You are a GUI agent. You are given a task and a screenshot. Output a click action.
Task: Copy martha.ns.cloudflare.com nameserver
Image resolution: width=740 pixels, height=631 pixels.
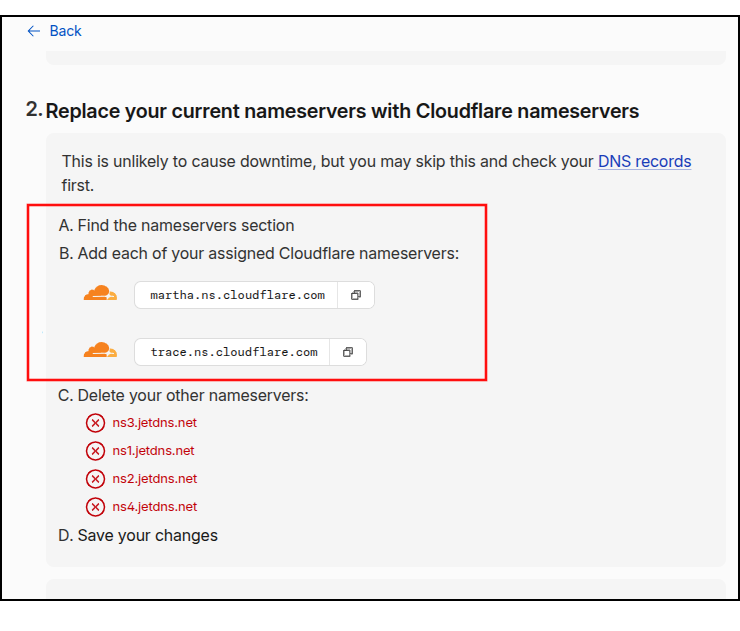click(x=356, y=295)
